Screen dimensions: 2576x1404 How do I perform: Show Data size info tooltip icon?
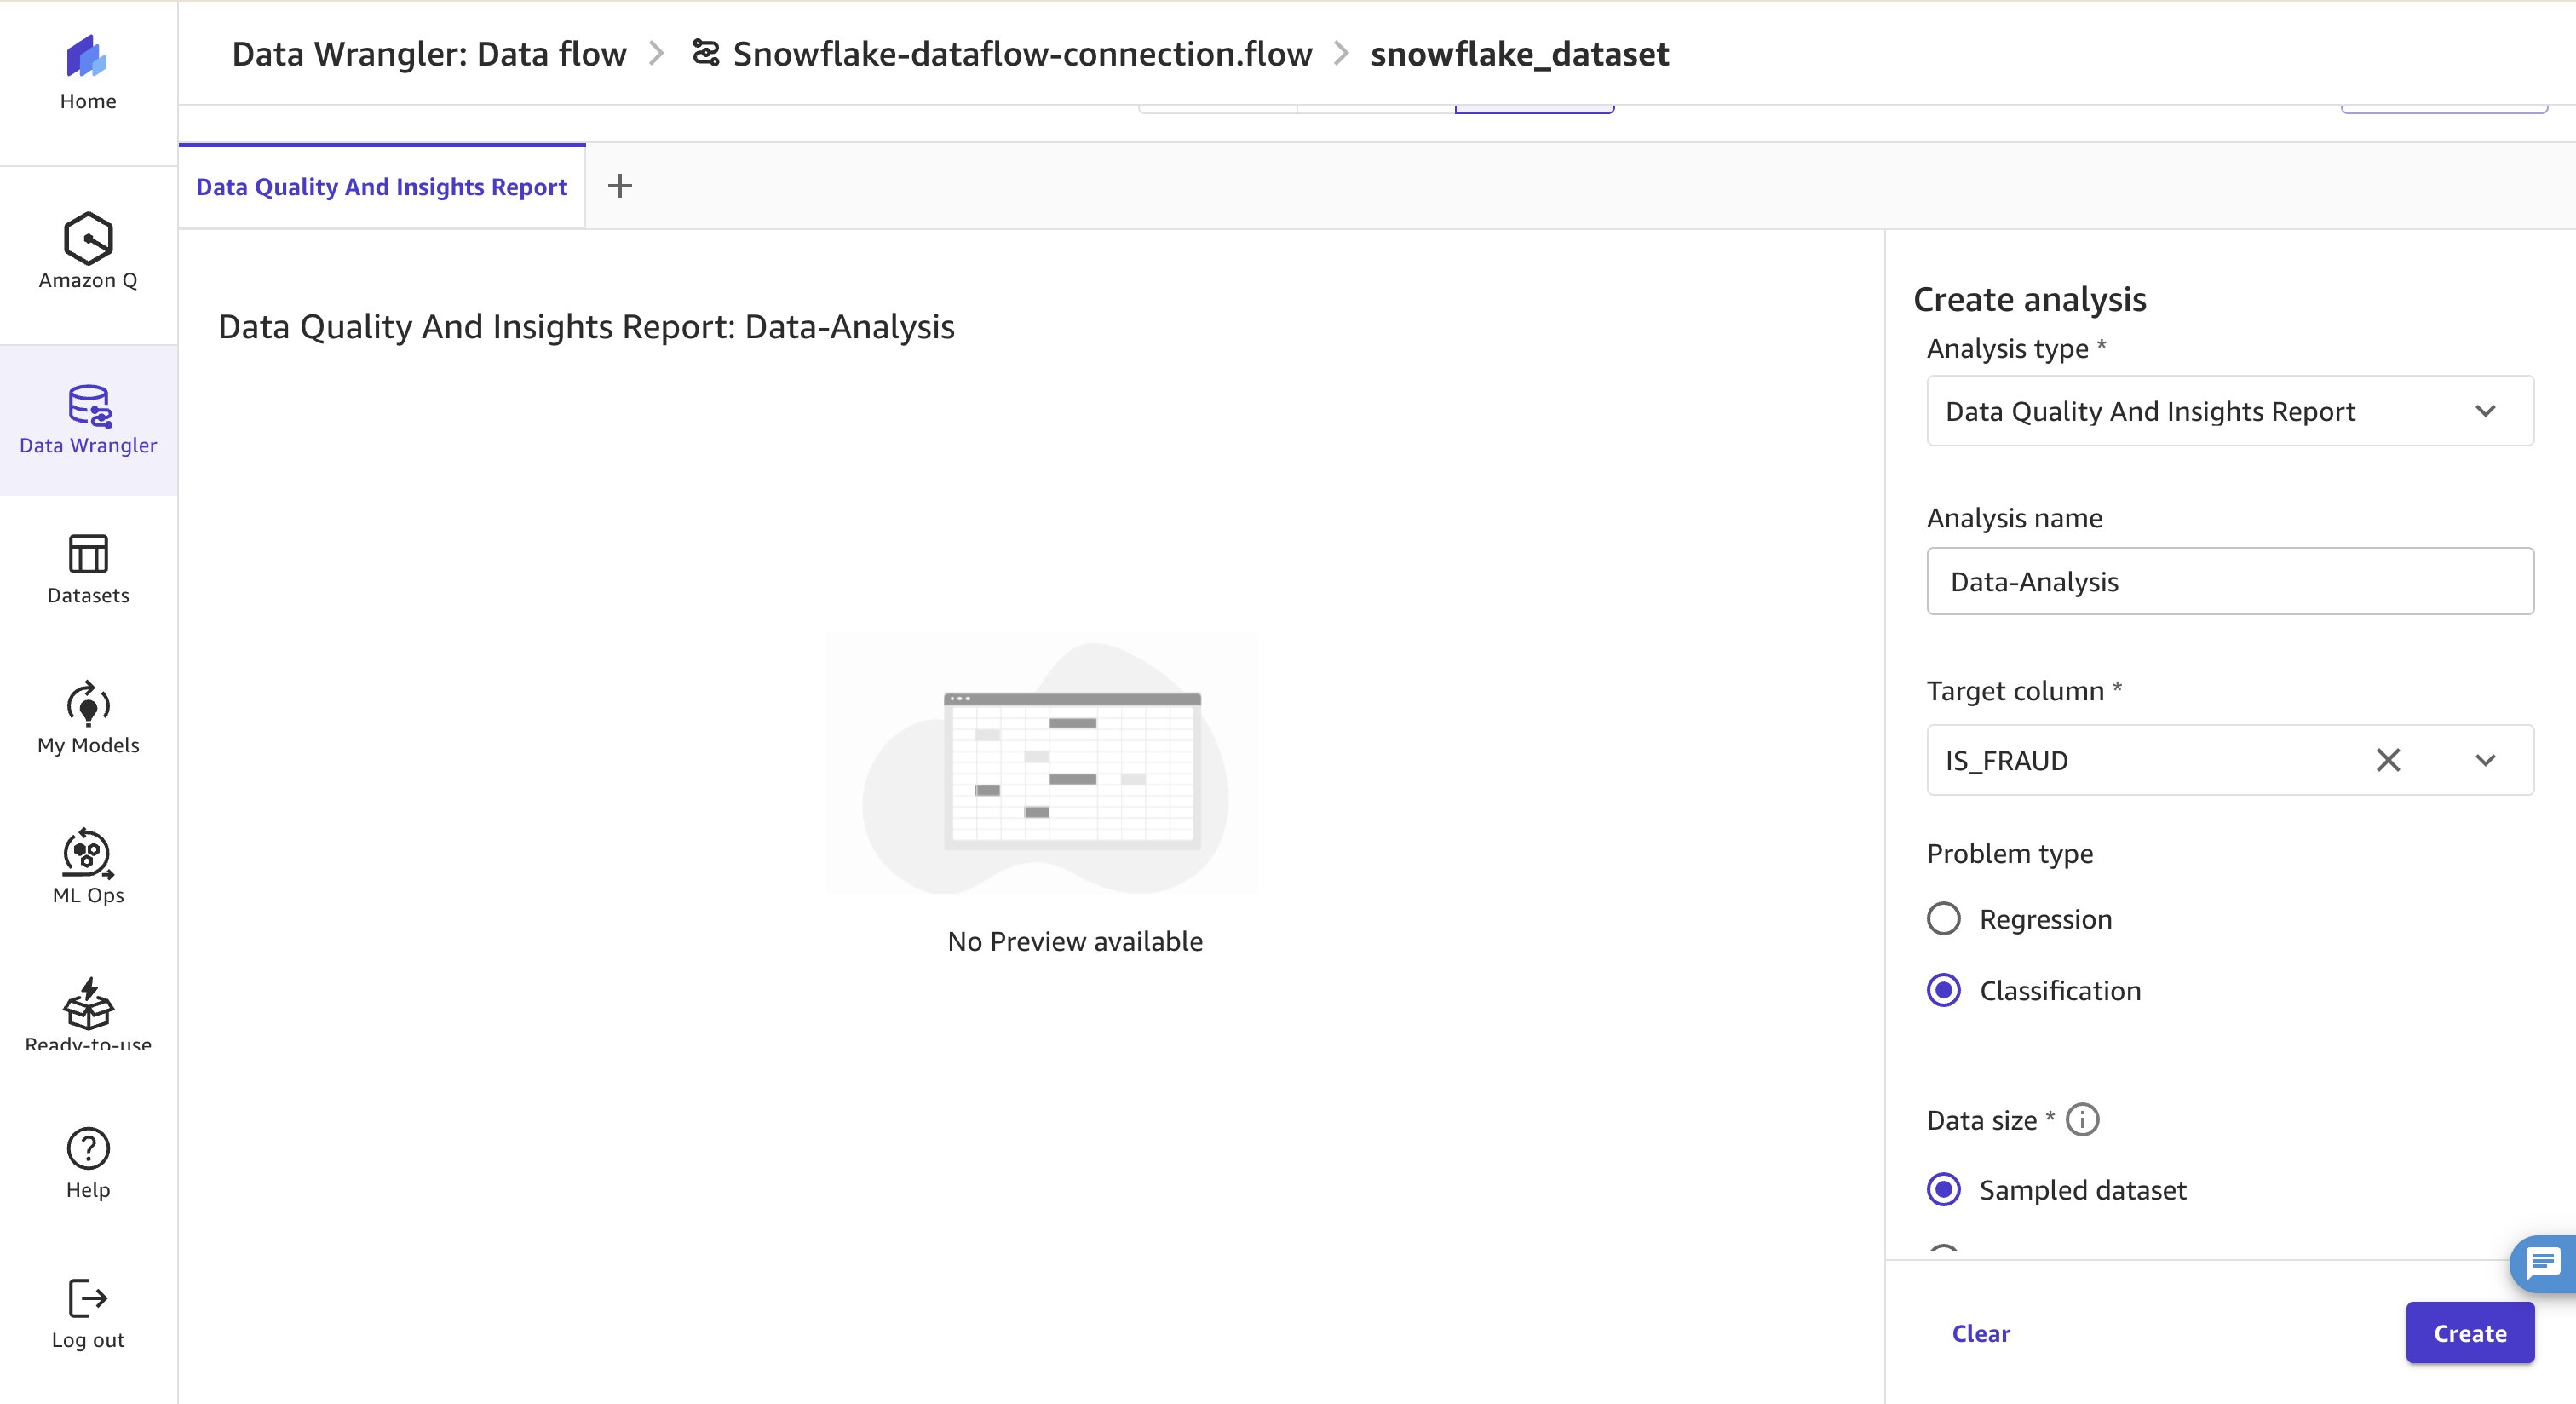2083,1119
